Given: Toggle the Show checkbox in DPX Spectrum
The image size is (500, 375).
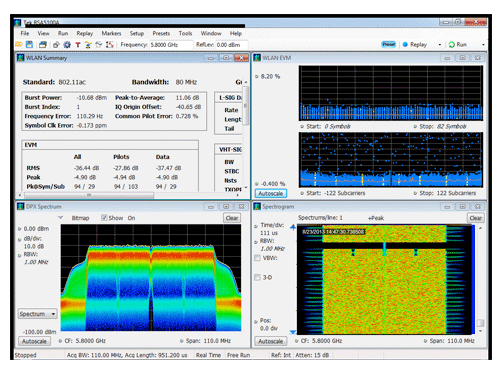Looking at the screenshot, I should coord(104,218).
